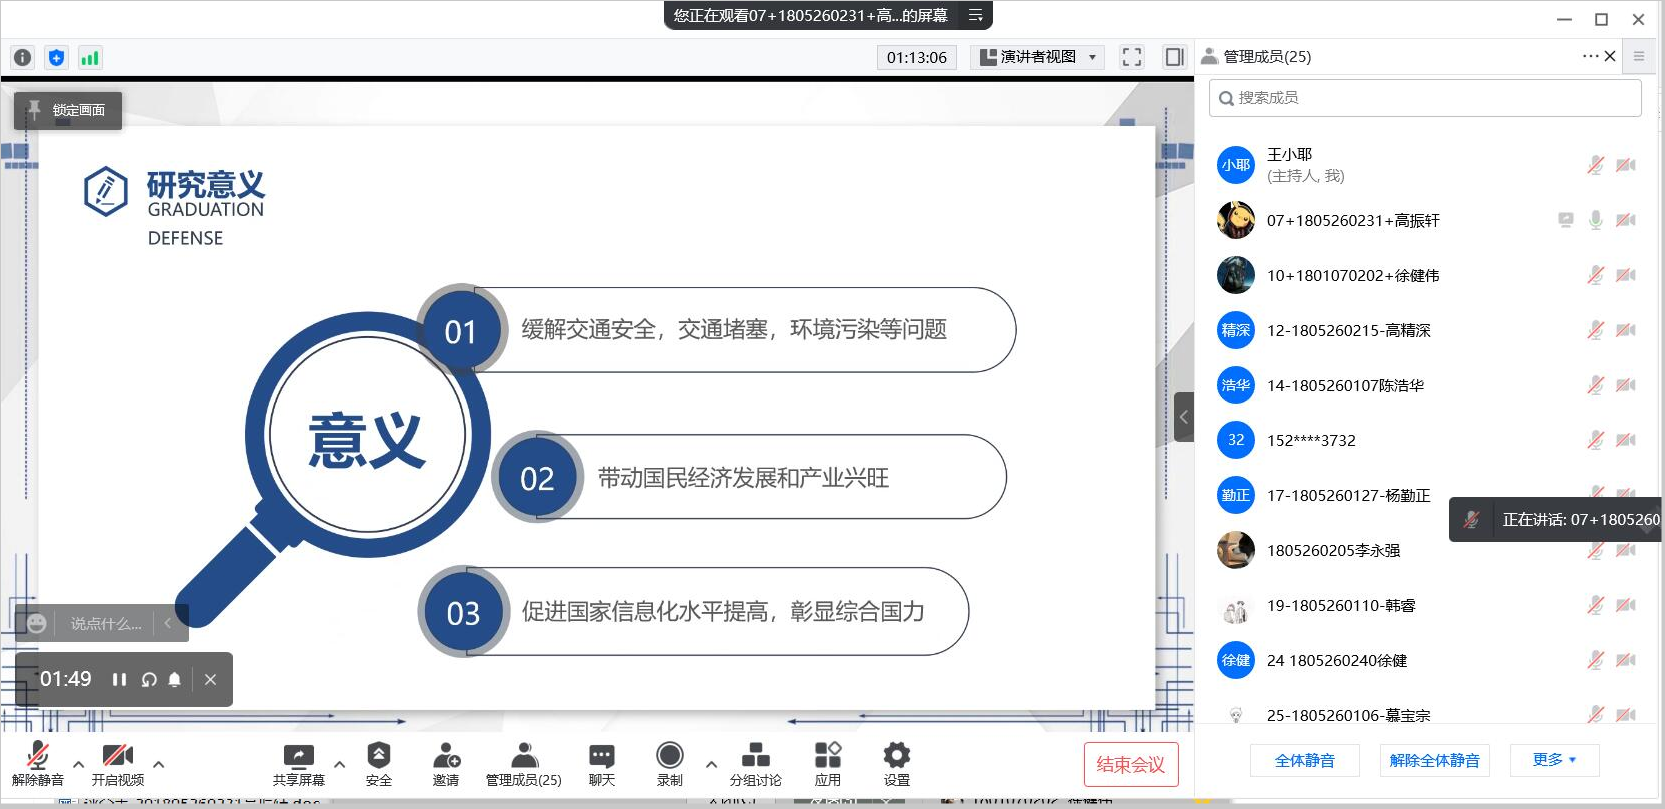Unmute my microphone in bottom toolbar
This screenshot has height=809, width=1665.
coord(38,756)
